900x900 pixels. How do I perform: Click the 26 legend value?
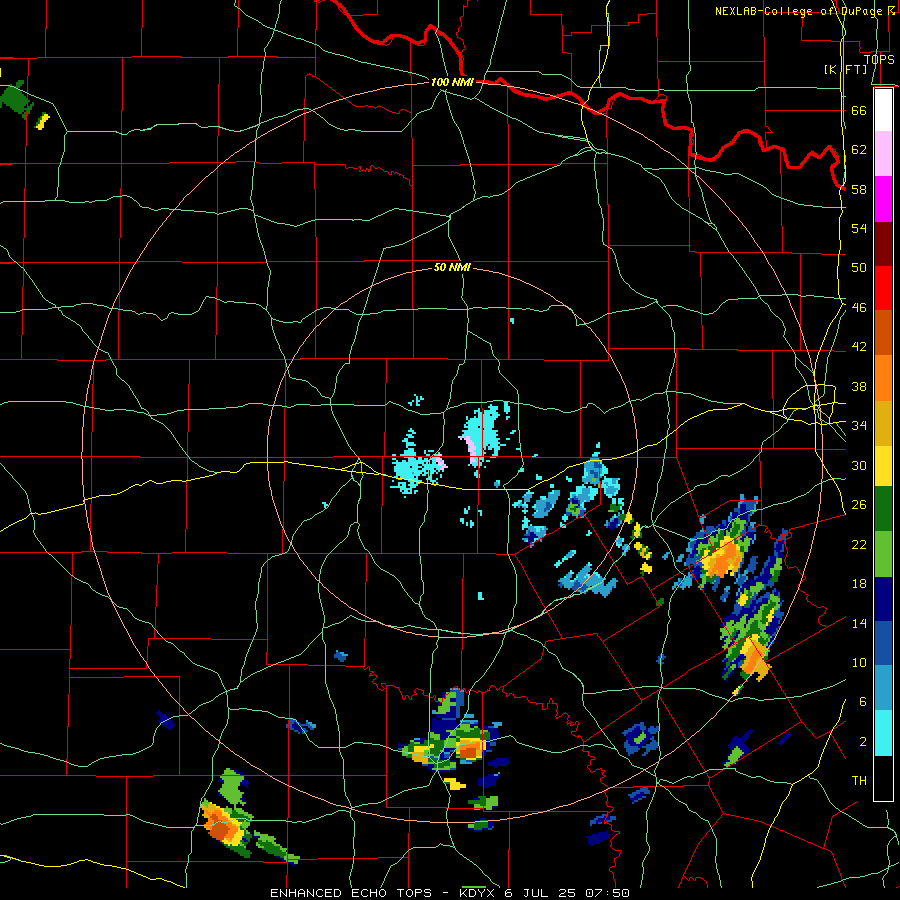(x=859, y=505)
